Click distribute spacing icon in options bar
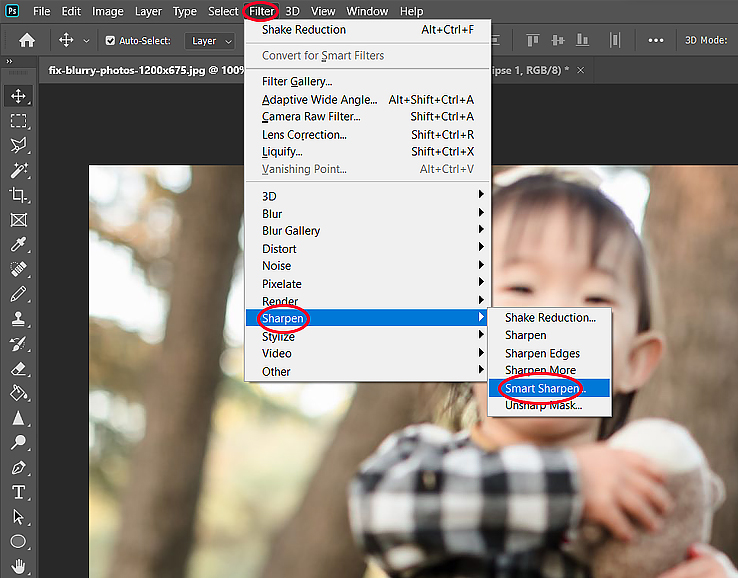This screenshot has height=578, width=738. 615,40
